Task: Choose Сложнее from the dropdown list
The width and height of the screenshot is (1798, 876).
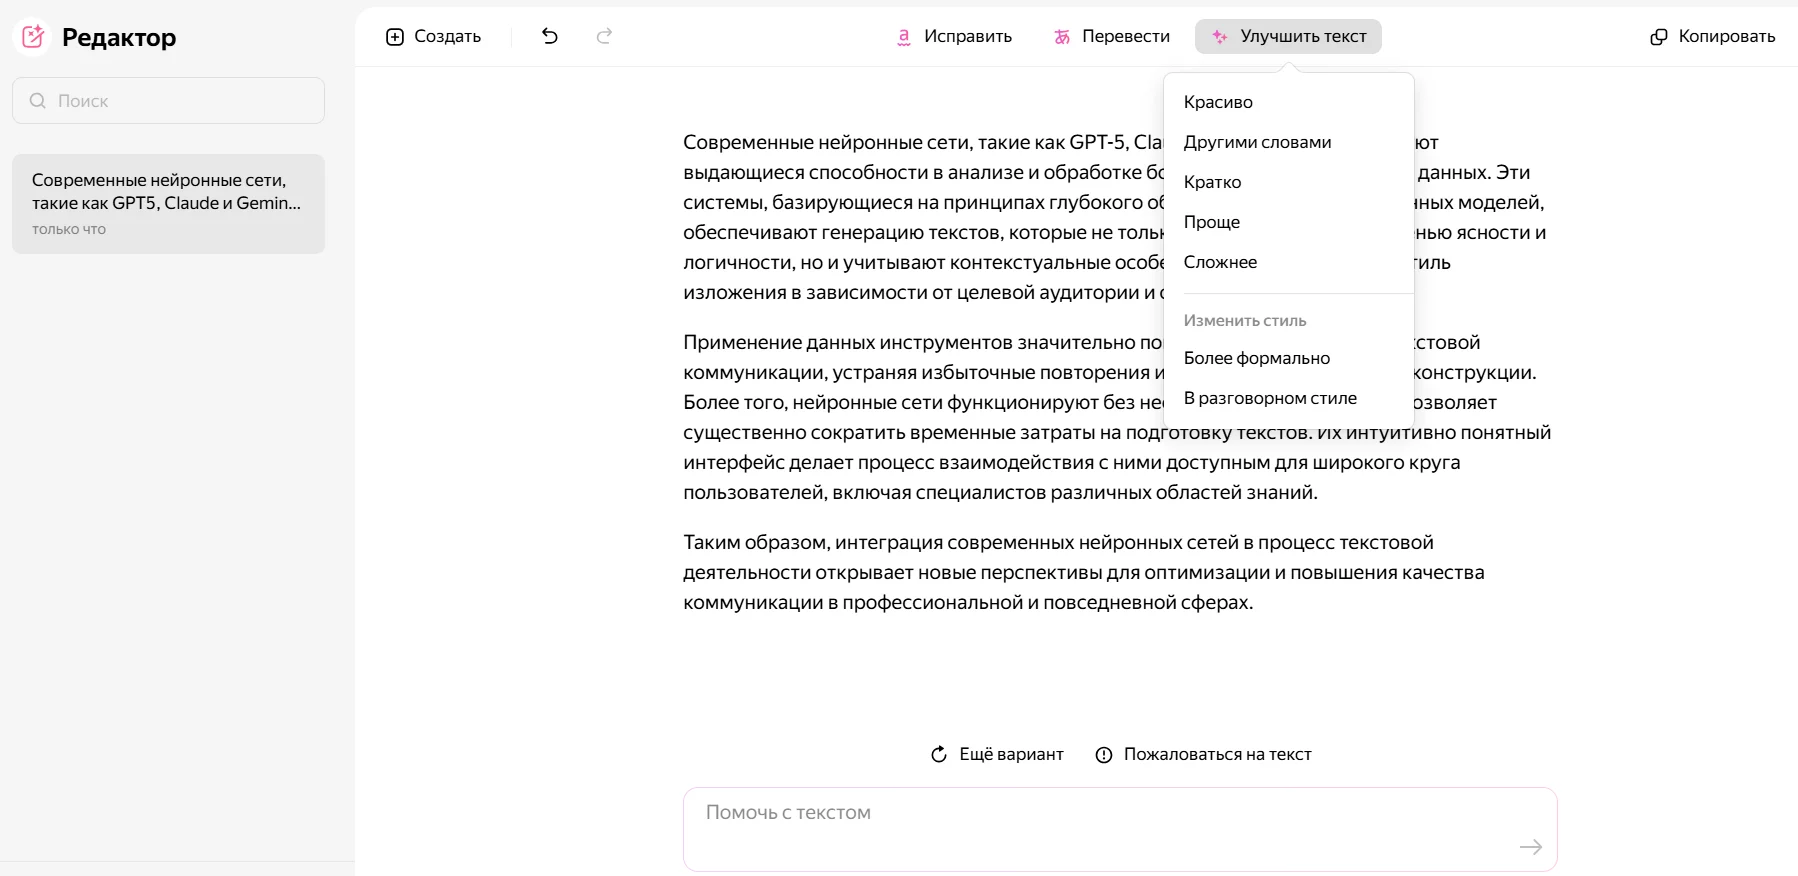Action: click(1220, 262)
